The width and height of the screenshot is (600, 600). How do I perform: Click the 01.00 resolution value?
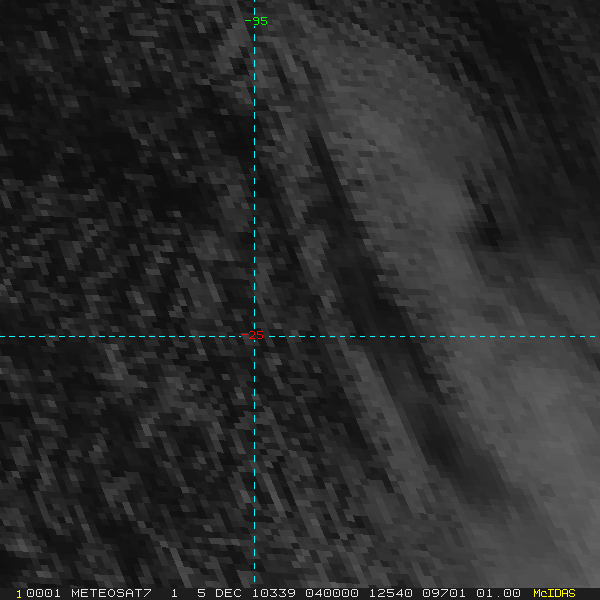pyautogui.click(x=498, y=593)
